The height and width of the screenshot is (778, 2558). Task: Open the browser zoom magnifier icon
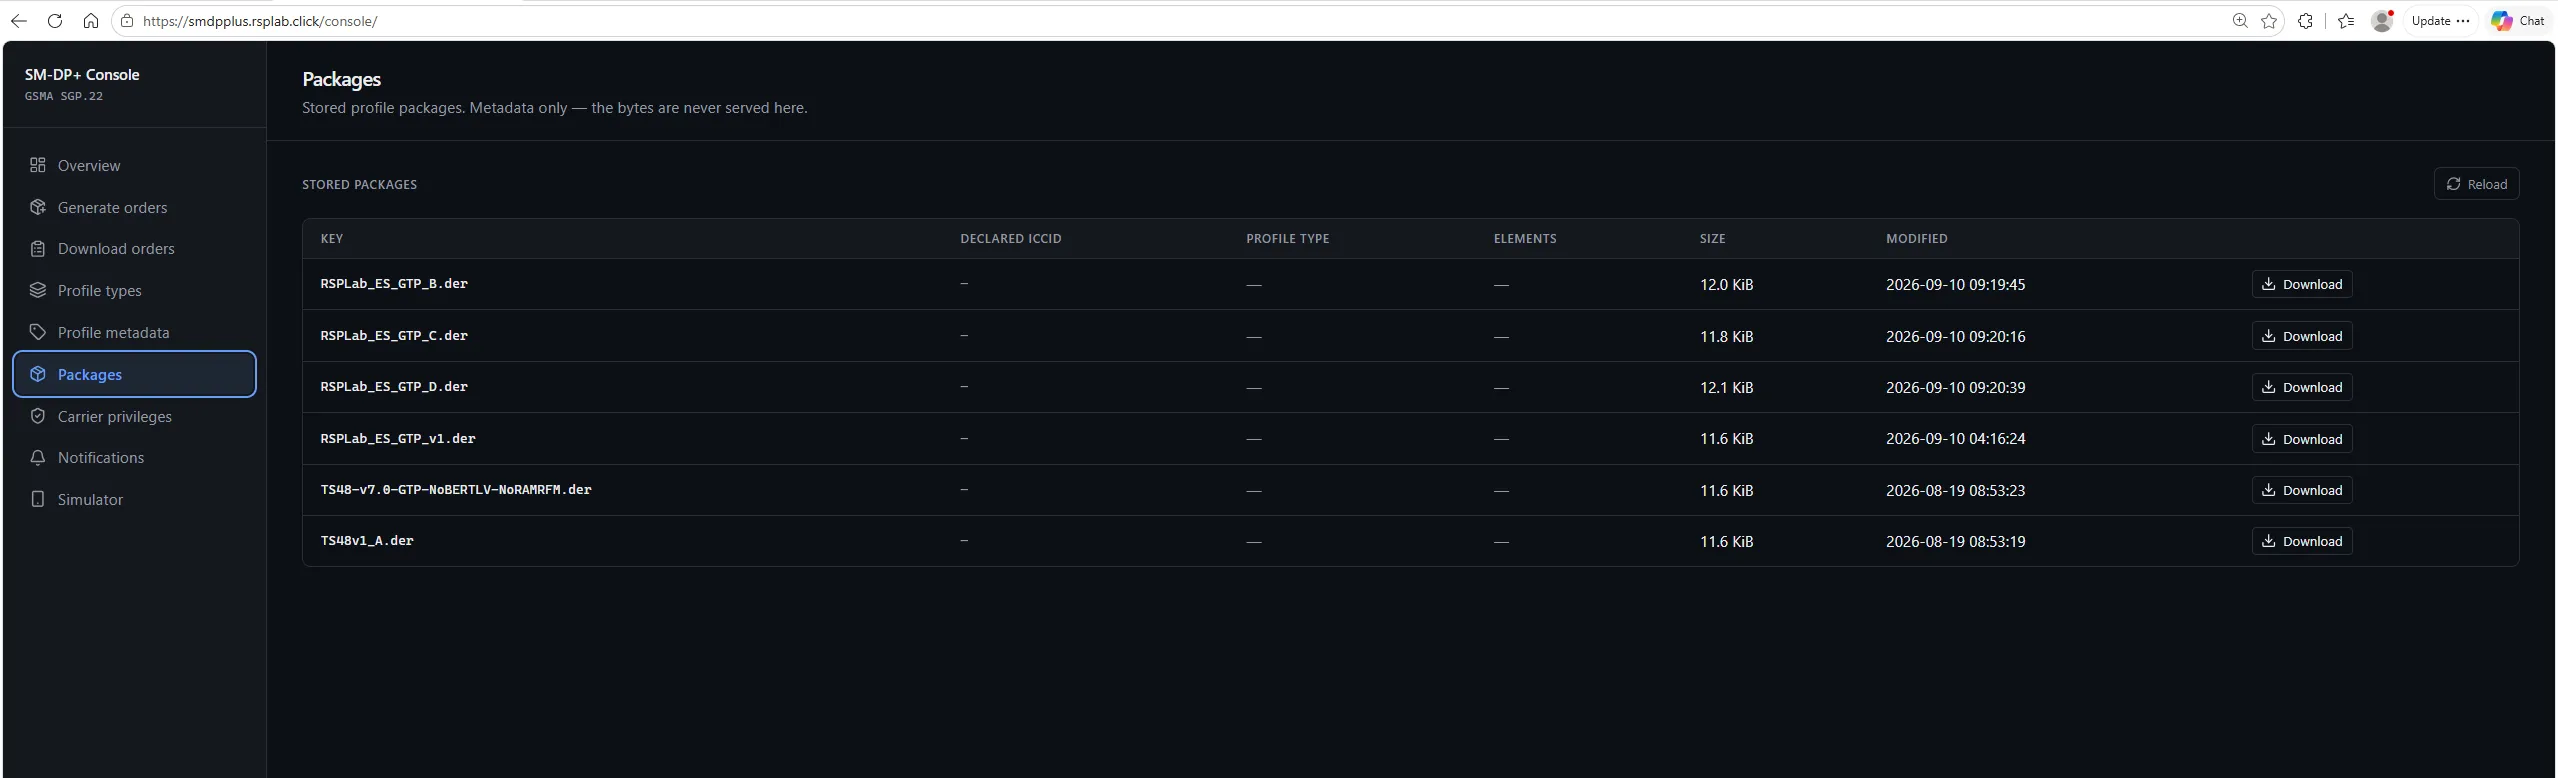click(2240, 21)
